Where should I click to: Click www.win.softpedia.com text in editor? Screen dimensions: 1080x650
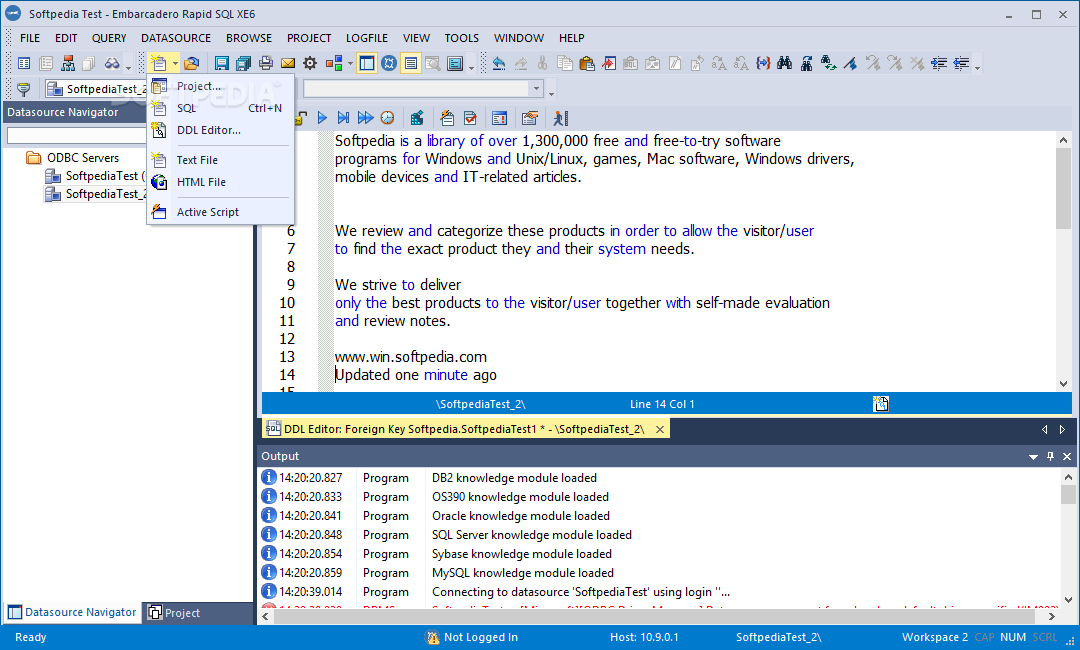(411, 357)
